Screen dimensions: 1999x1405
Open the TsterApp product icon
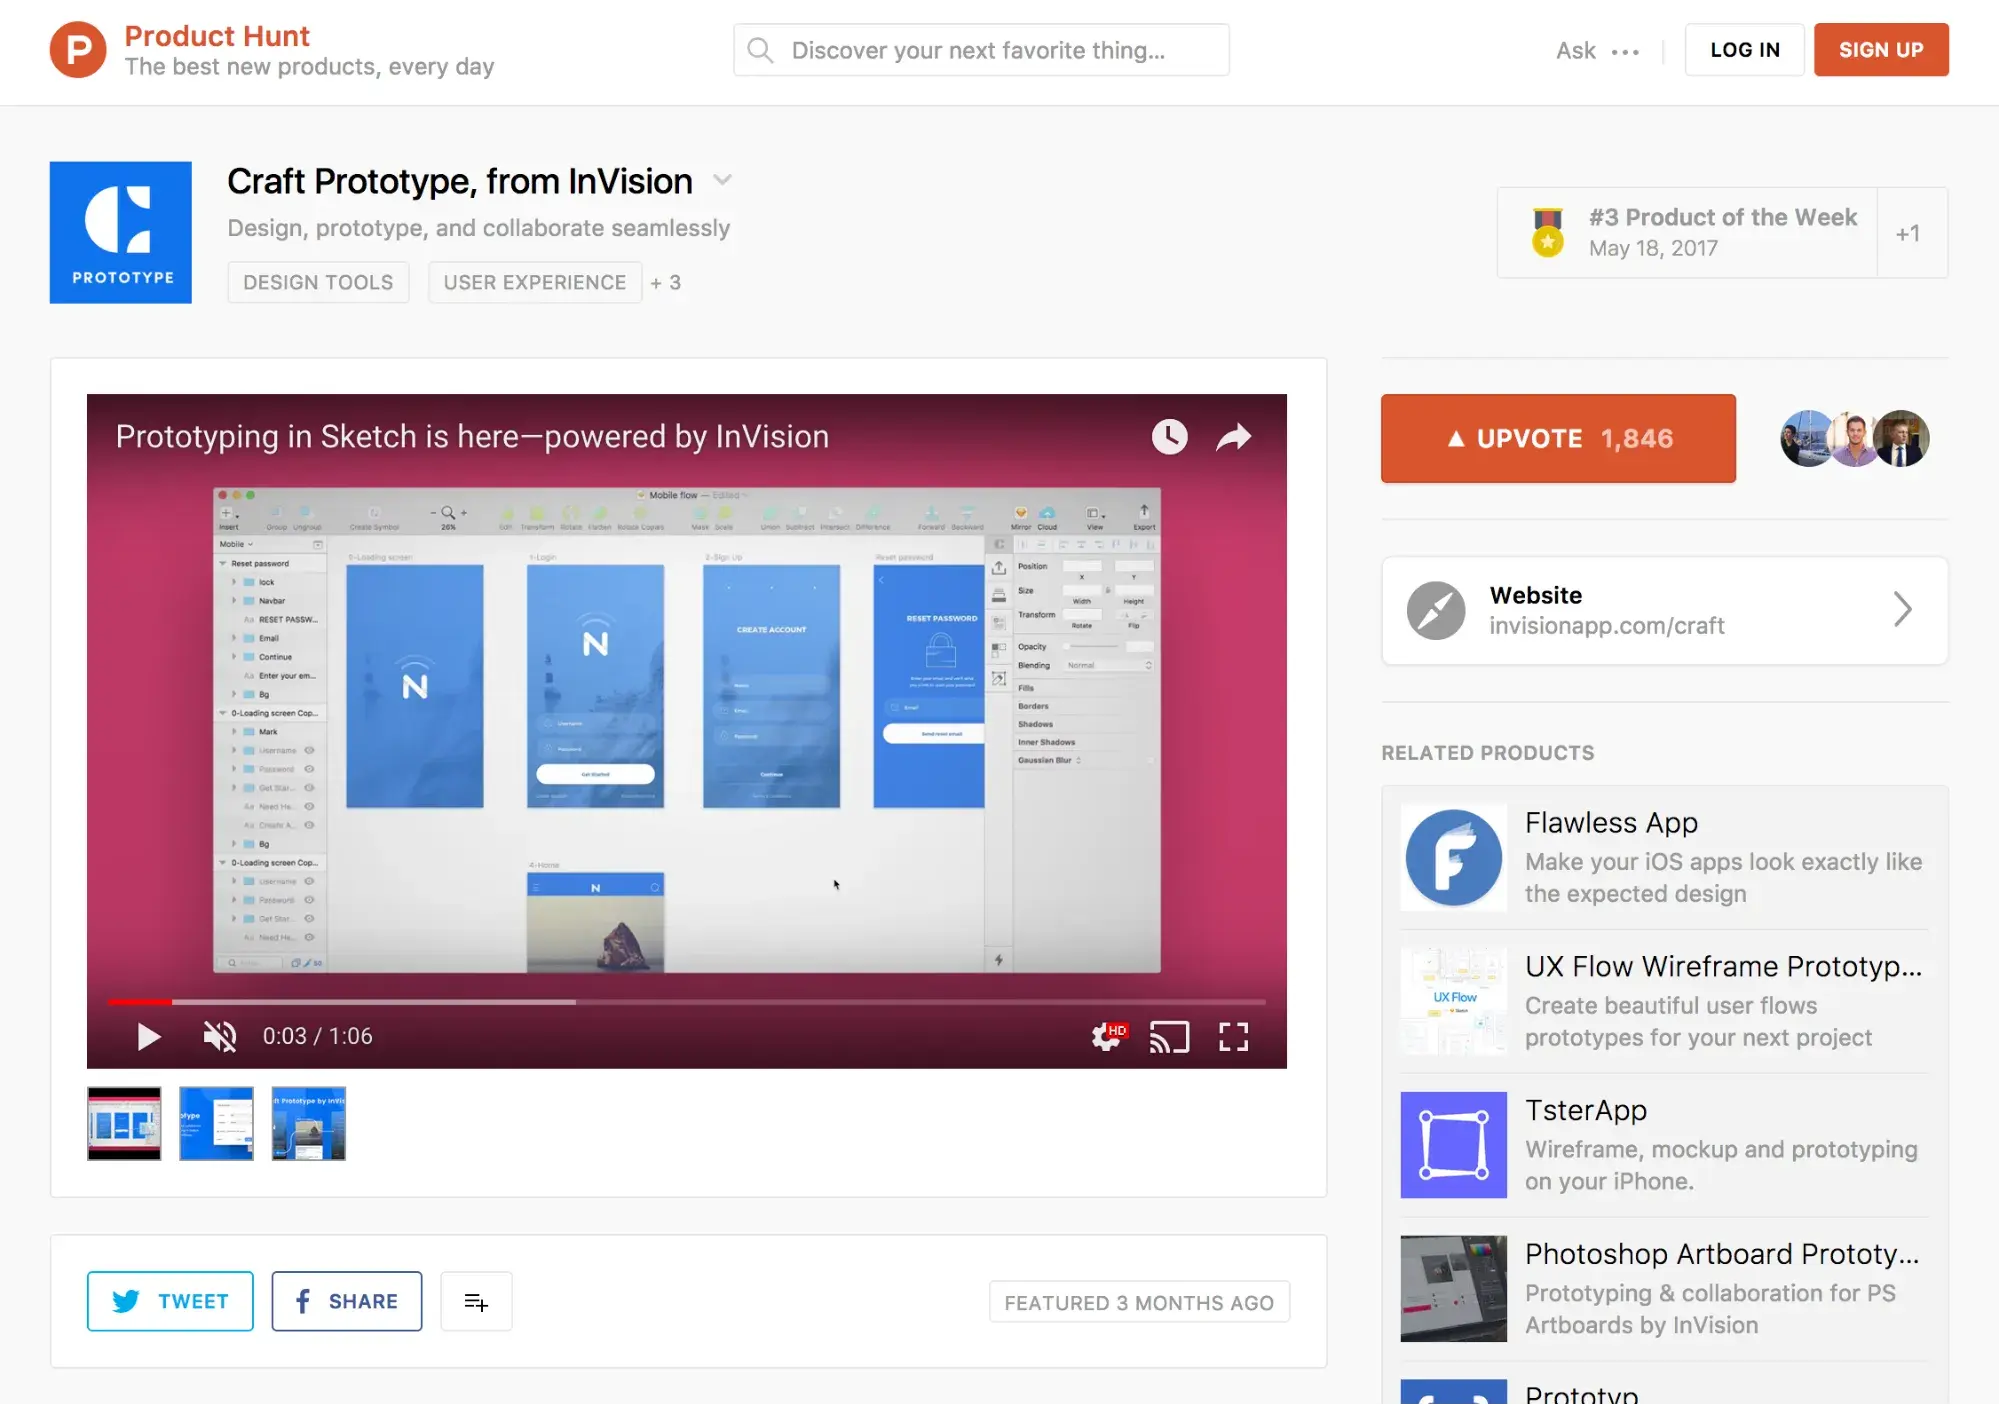pyautogui.click(x=1454, y=1145)
